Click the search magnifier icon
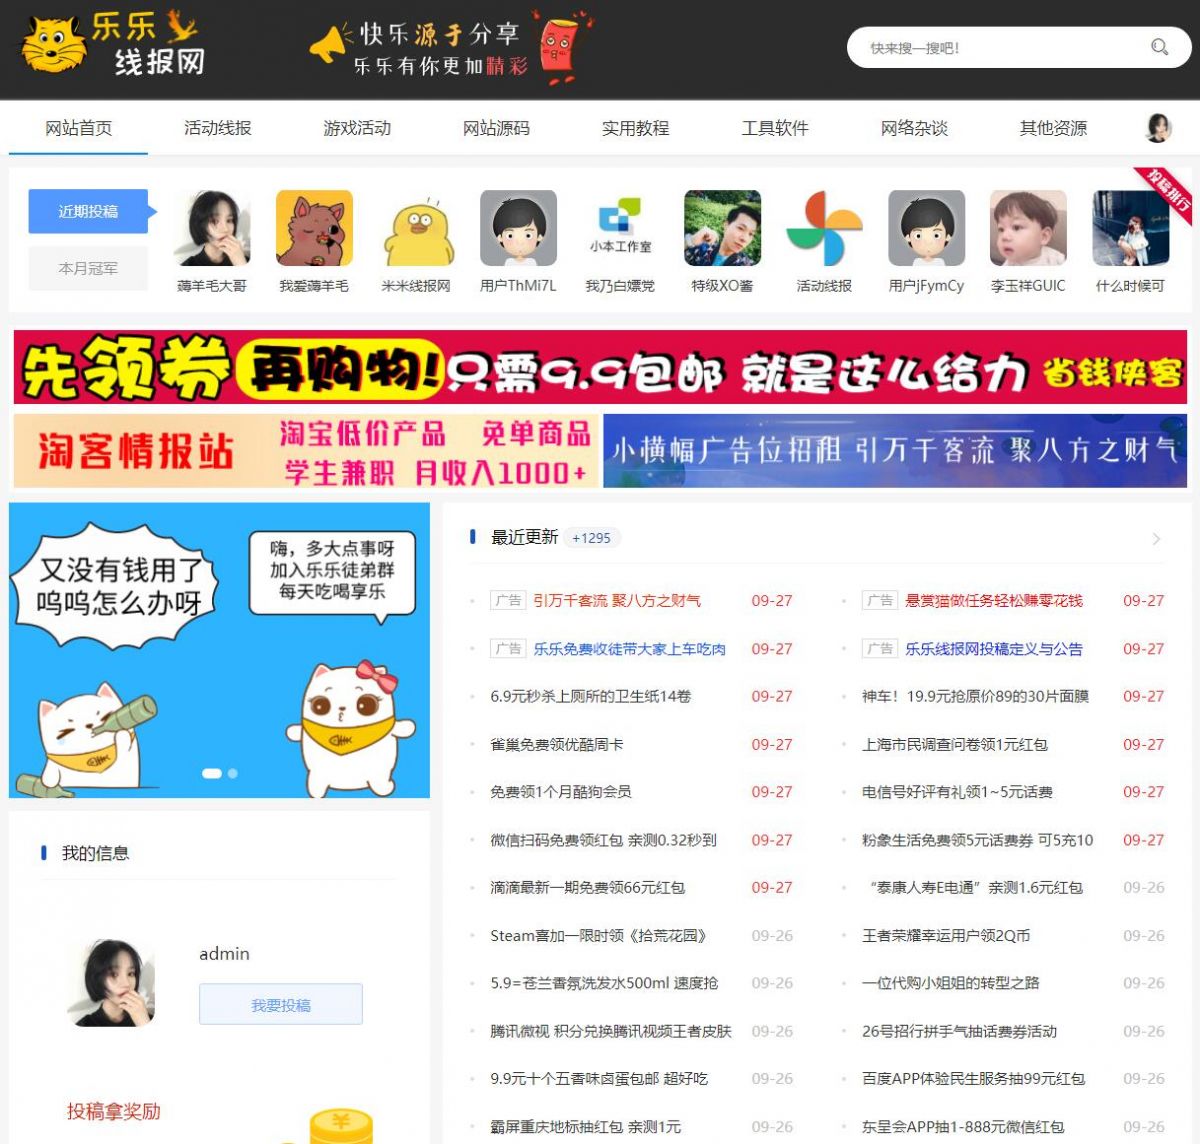The height and width of the screenshot is (1144, 1200). coord(1159,47)
